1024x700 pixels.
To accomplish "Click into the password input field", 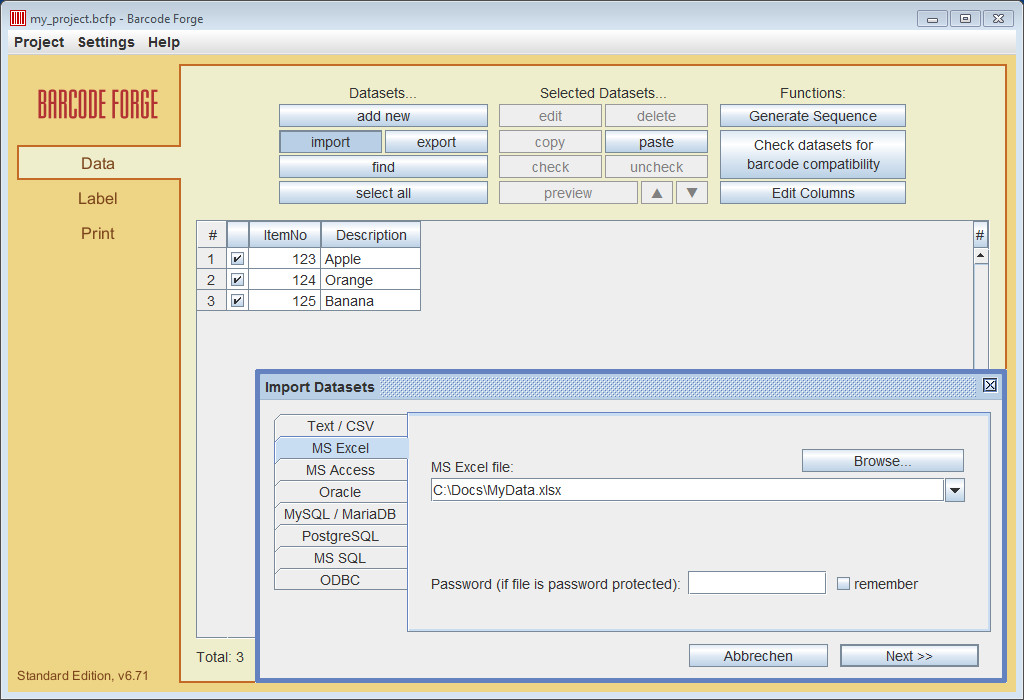I will (x=756, y=583).
